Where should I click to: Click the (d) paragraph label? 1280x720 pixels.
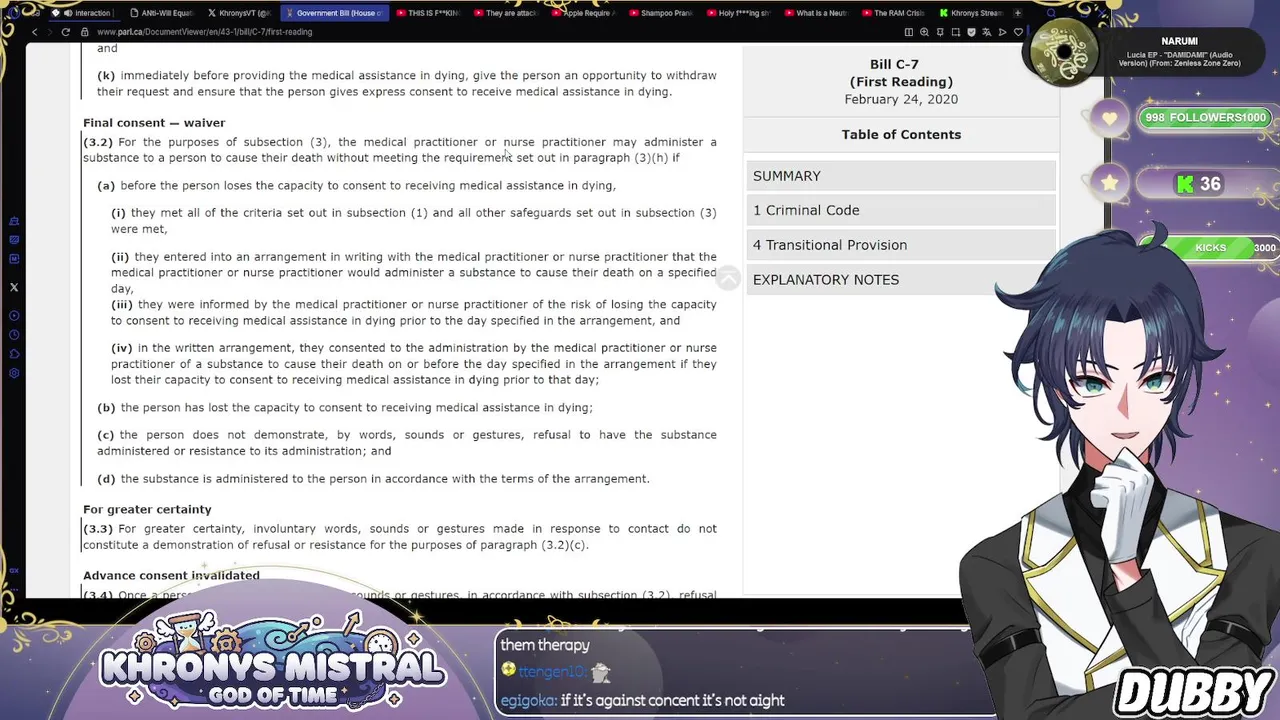(106, 479)
